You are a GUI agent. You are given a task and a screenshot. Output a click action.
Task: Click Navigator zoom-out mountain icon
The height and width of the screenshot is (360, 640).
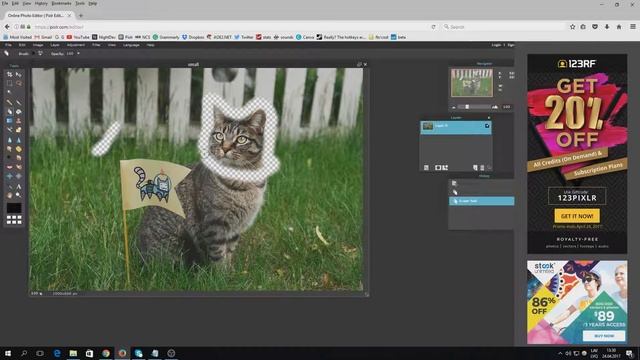453,107
